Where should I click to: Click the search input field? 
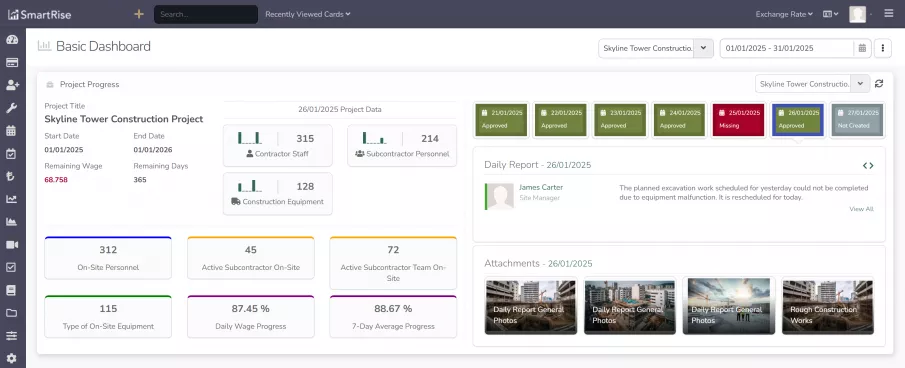tap(206, 14)
